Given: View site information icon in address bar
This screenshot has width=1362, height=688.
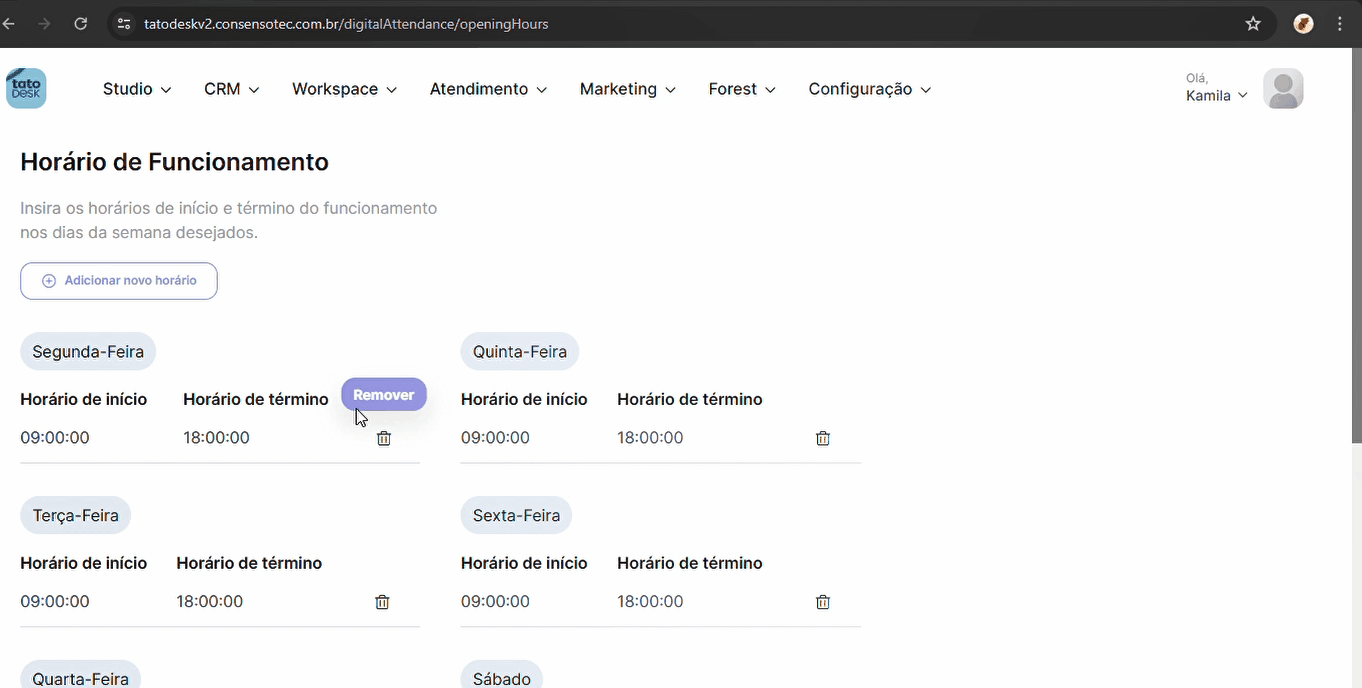Looking at the screenshot, I should [124, 24].
